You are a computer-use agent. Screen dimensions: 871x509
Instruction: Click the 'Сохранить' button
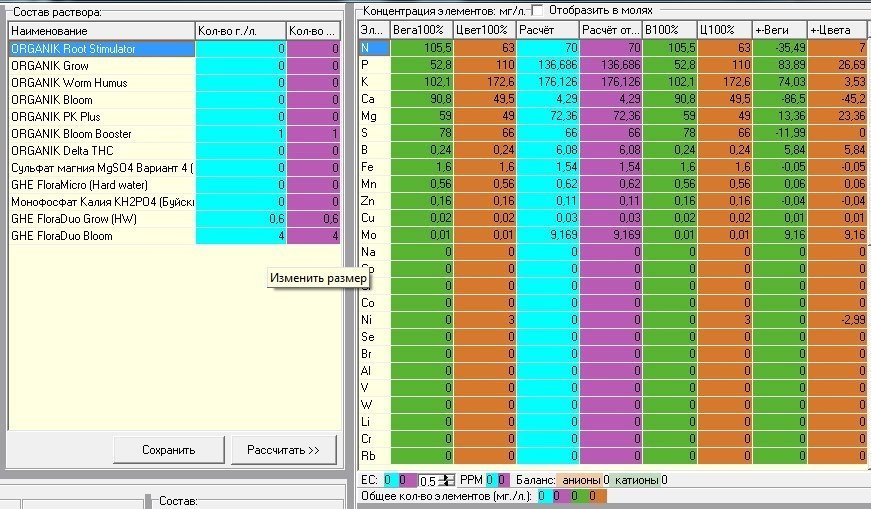(x=169, y=450)
